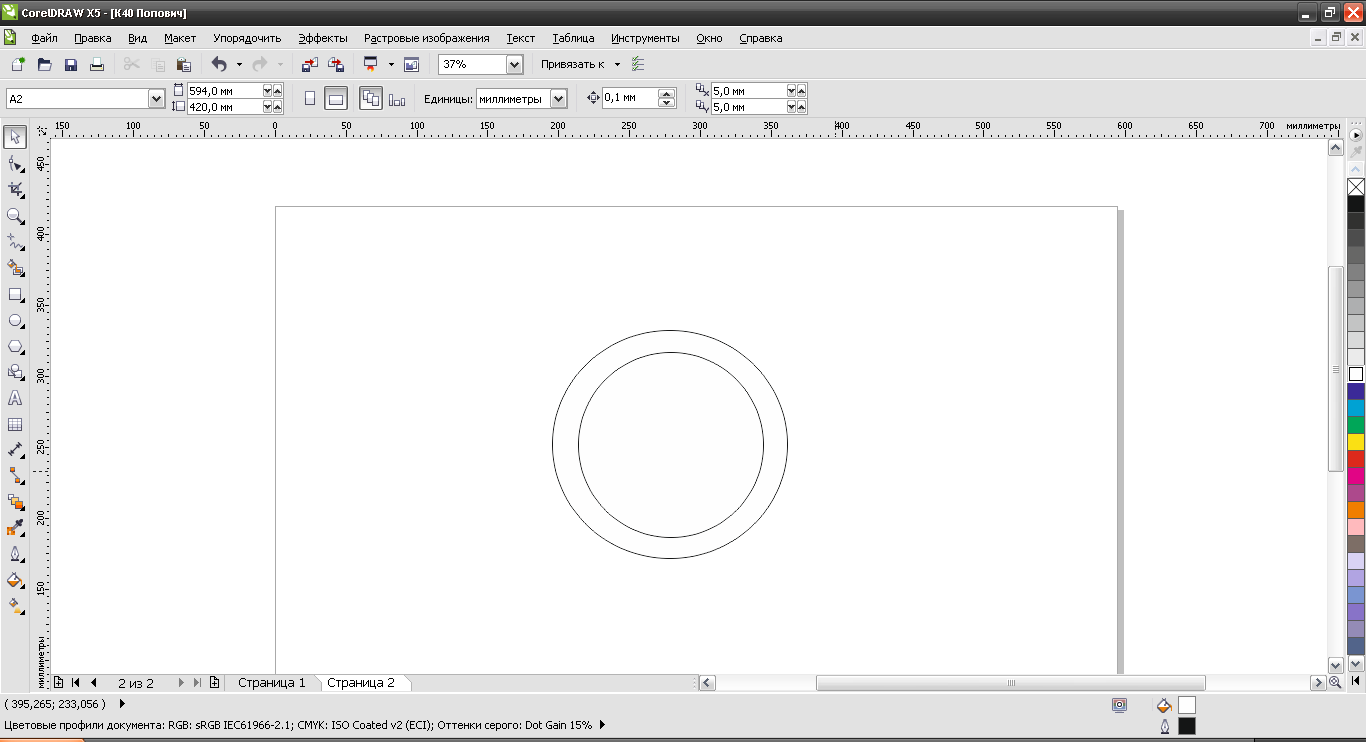
Task: Go to the previous page
Action: point(94,683)
